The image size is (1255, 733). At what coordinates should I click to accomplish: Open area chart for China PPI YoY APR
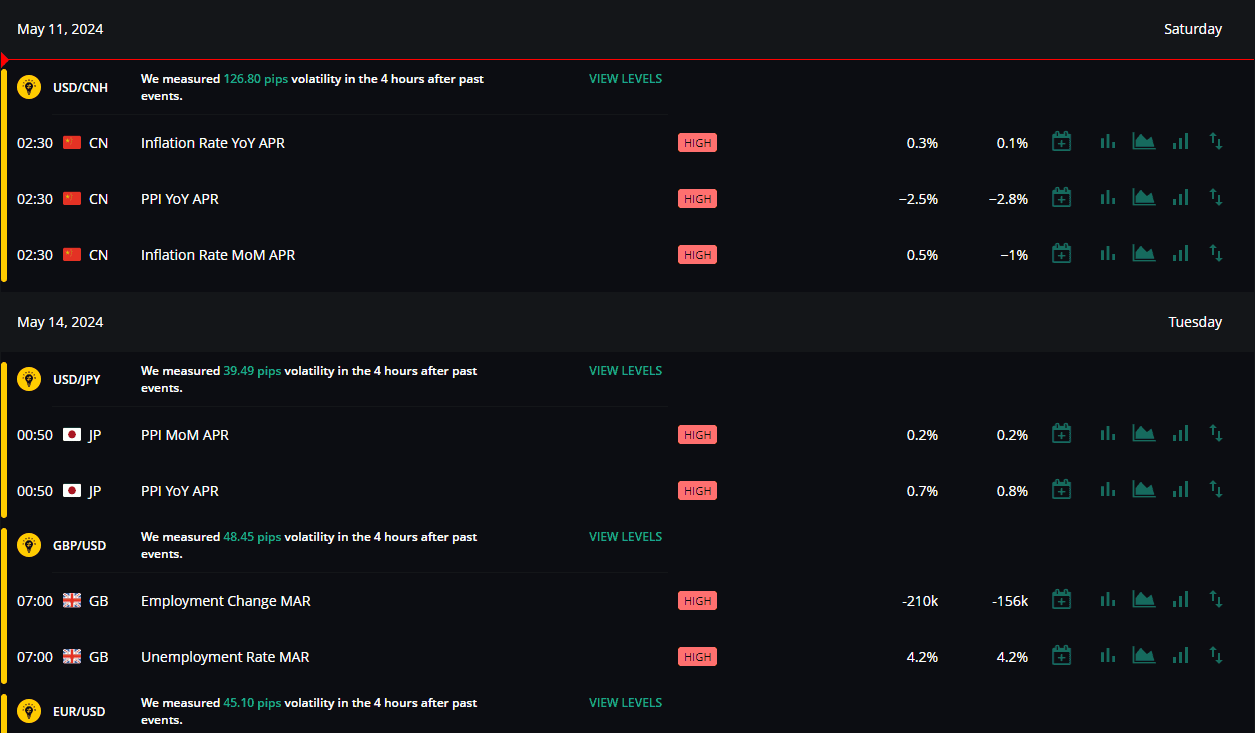[1143, 198]
